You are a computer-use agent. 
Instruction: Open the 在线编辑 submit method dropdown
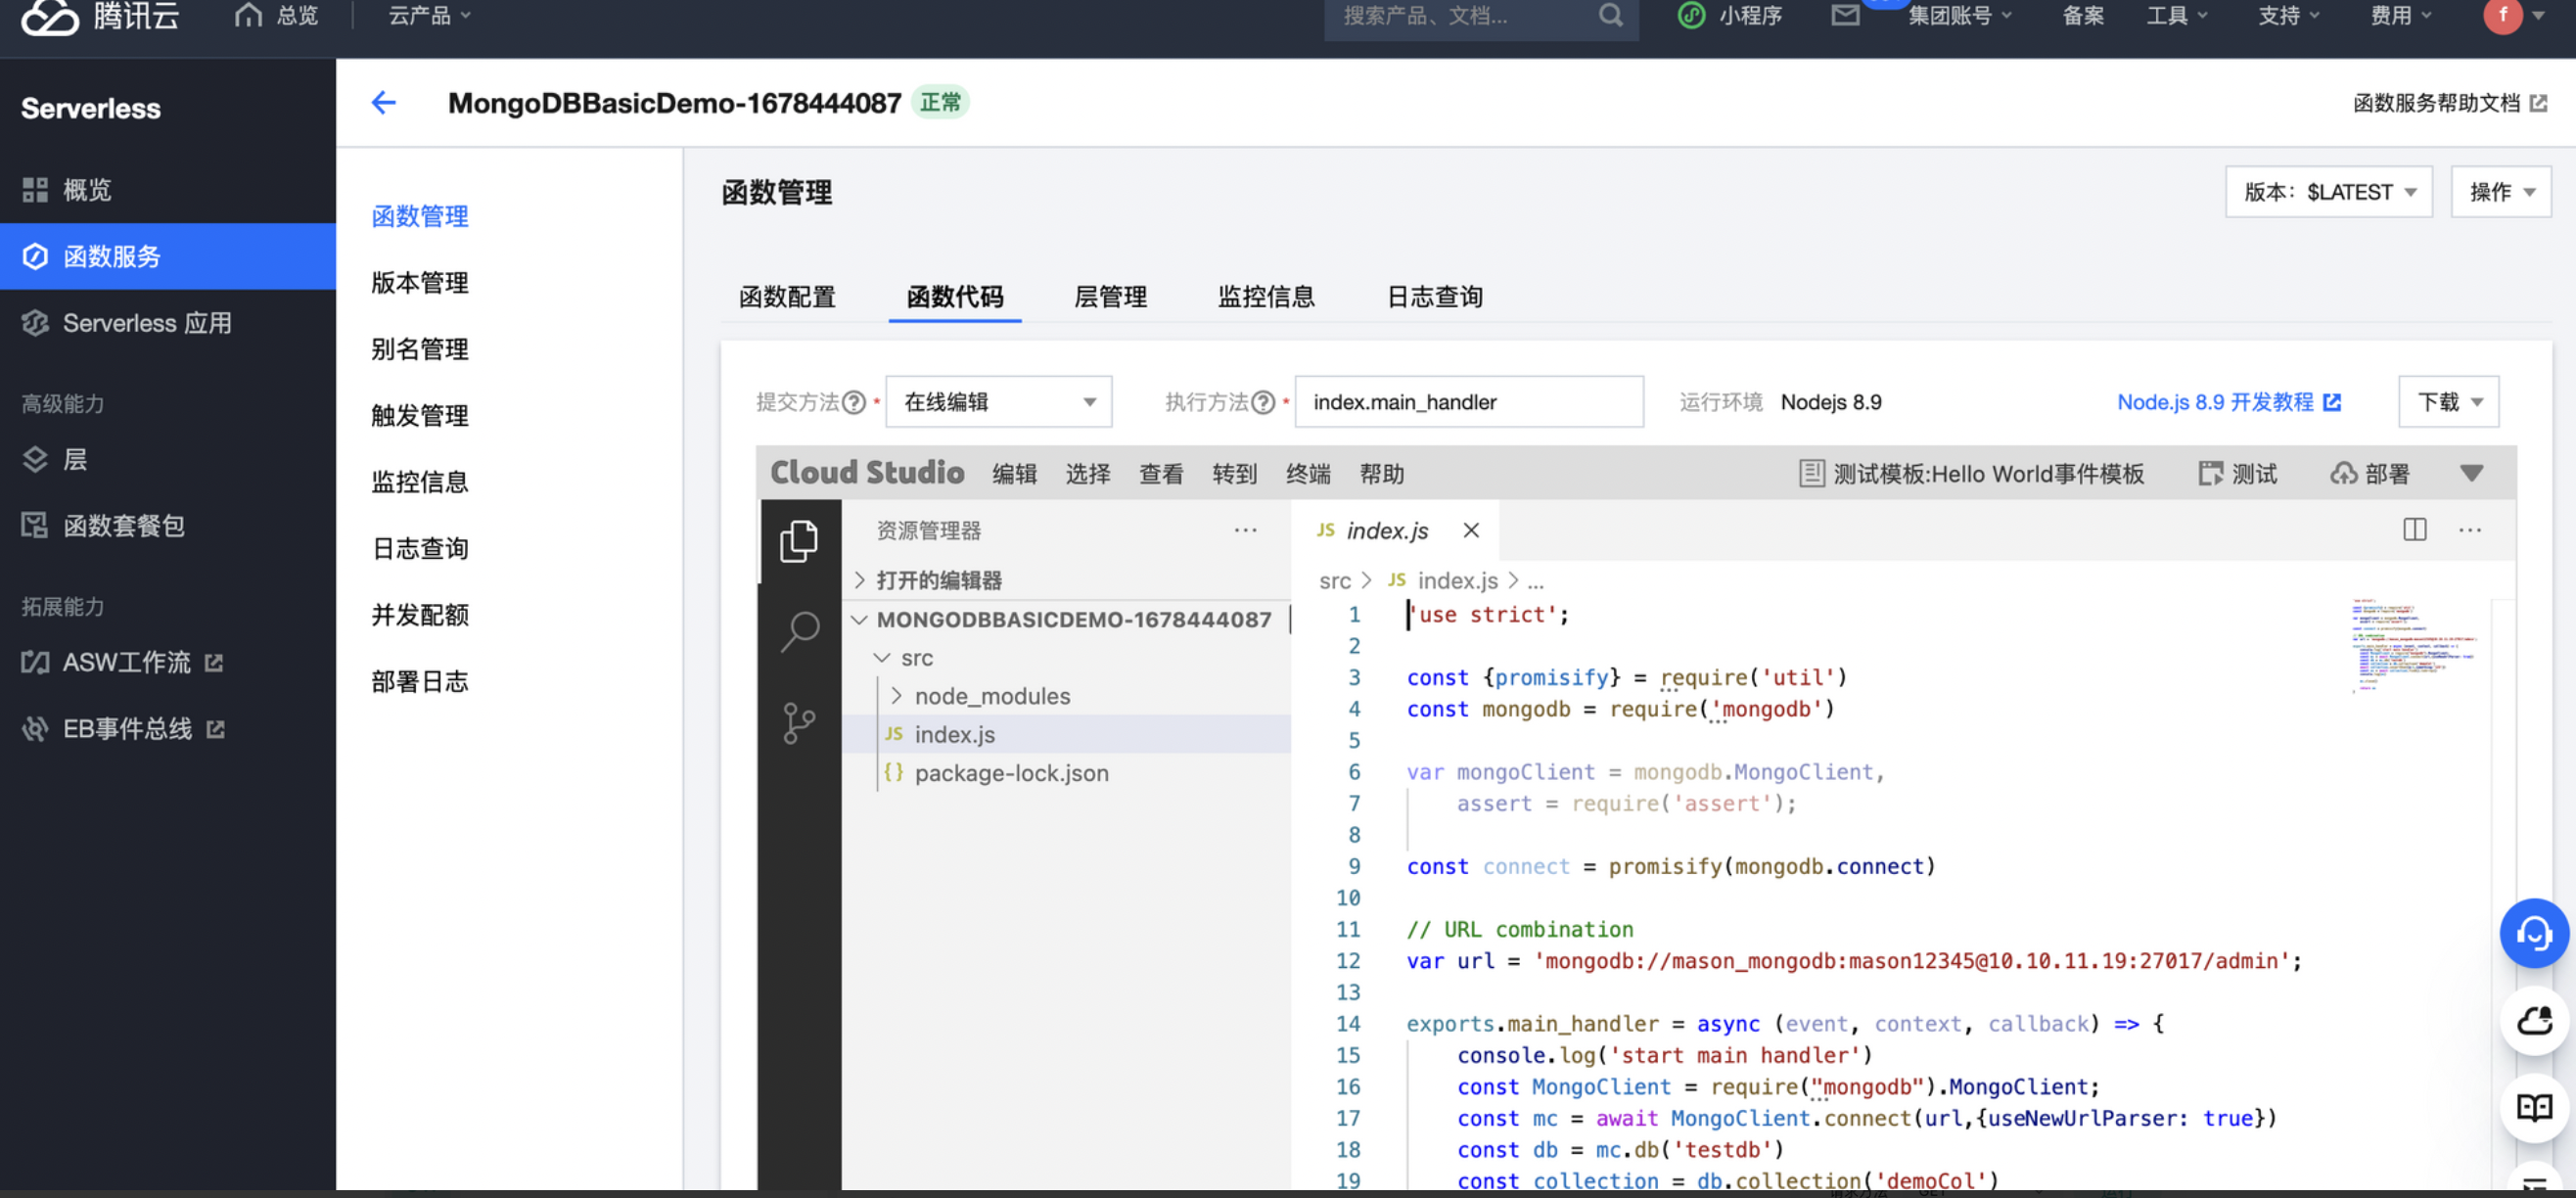point(998,402)
